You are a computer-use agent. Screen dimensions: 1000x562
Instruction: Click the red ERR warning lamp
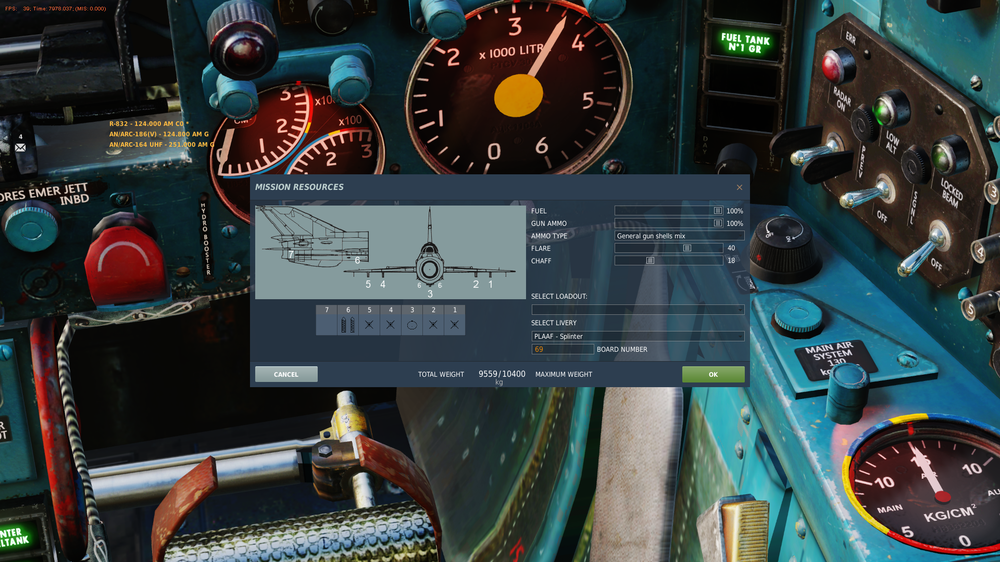(837, 65)
